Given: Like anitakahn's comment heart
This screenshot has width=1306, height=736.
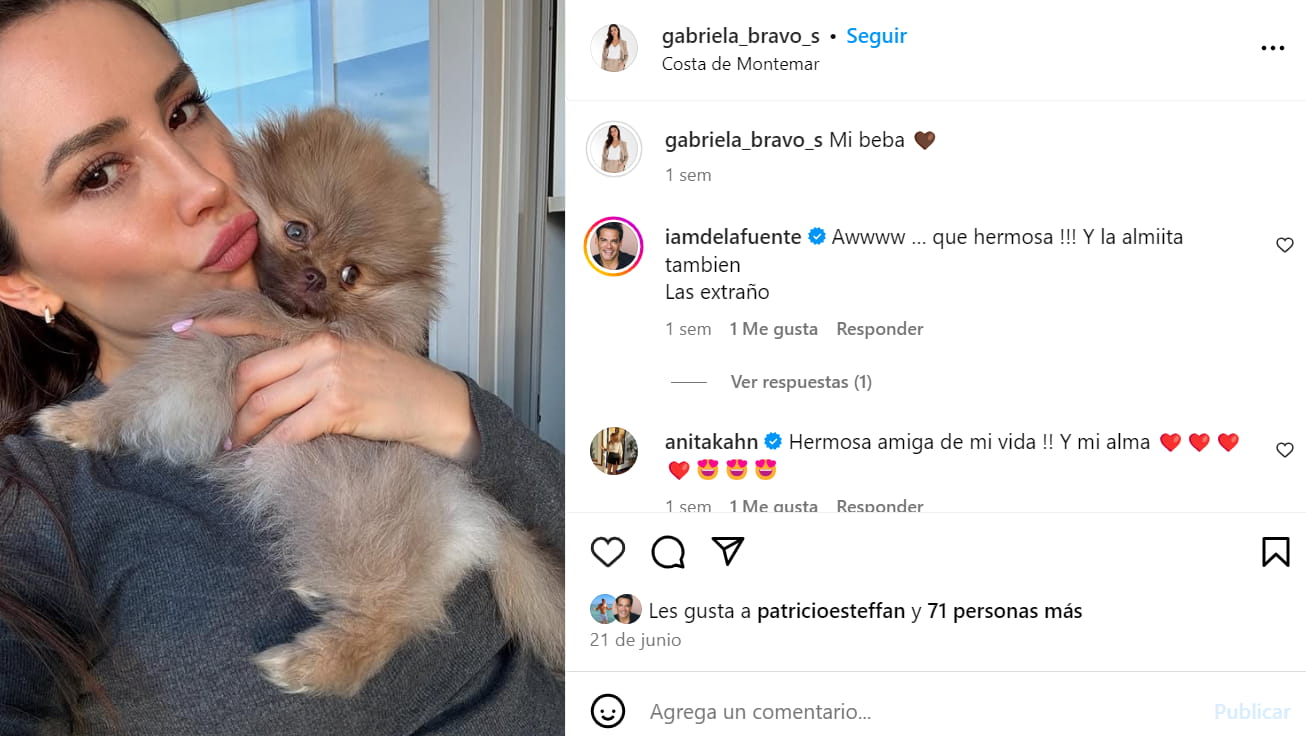Looking at the screenshot, I should pyautogui.click(x=1285, y=450).
